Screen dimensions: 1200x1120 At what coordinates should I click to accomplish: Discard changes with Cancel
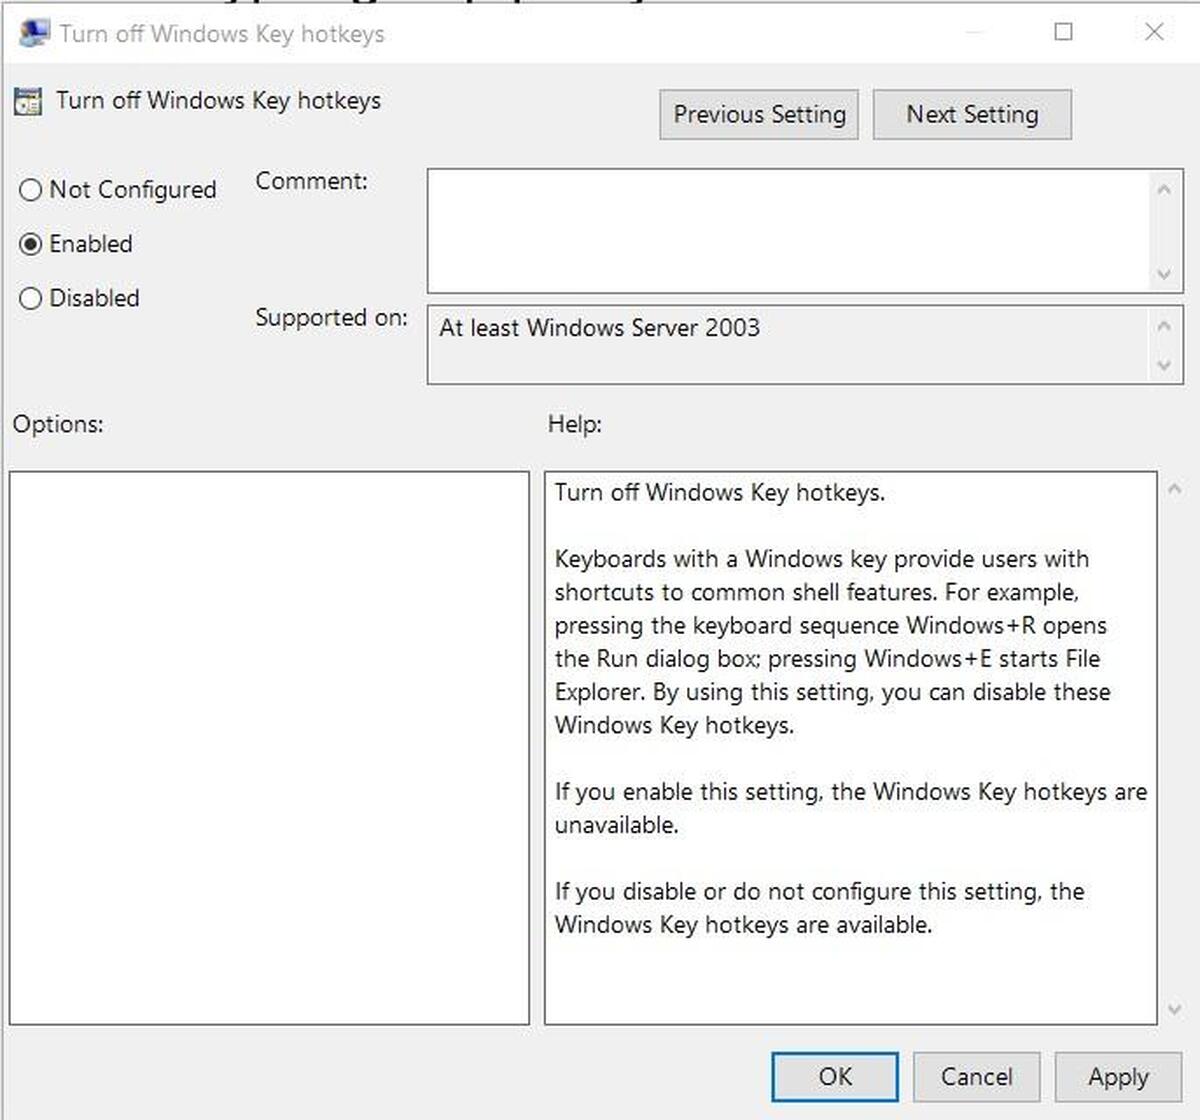[x=976, y=1077]
